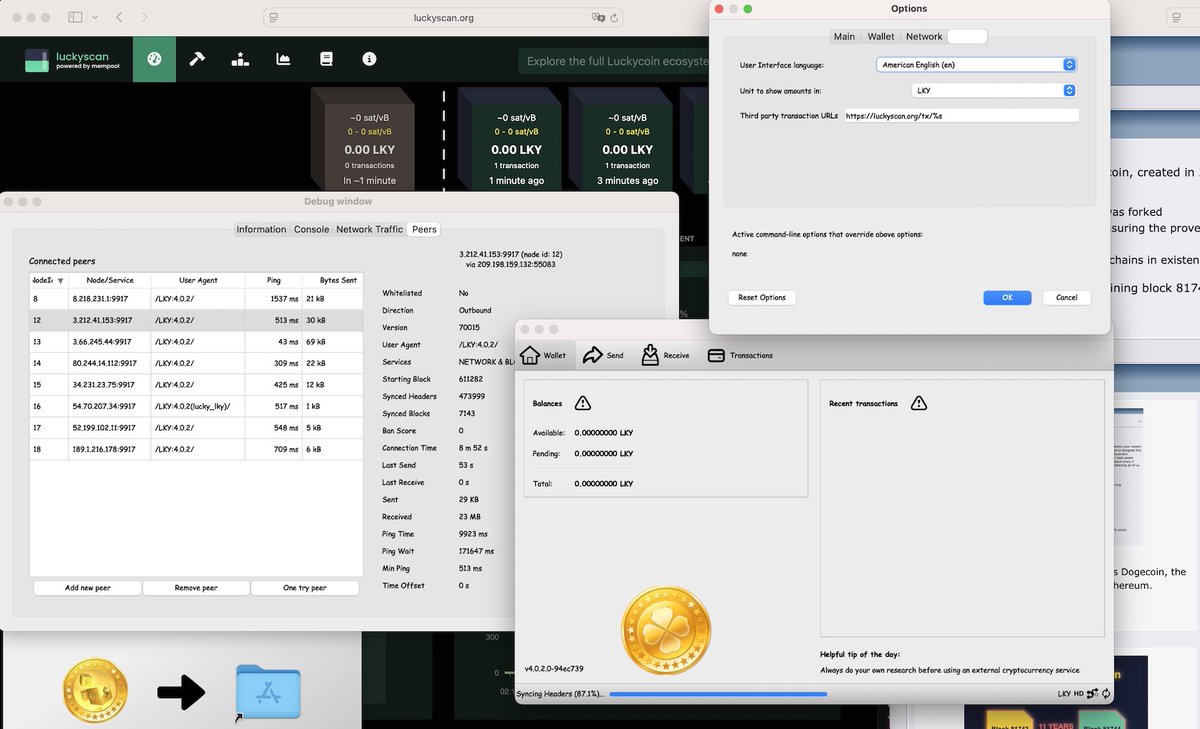
Task: Open the luckyscan dashboard icon
Action: coord(154,59)
